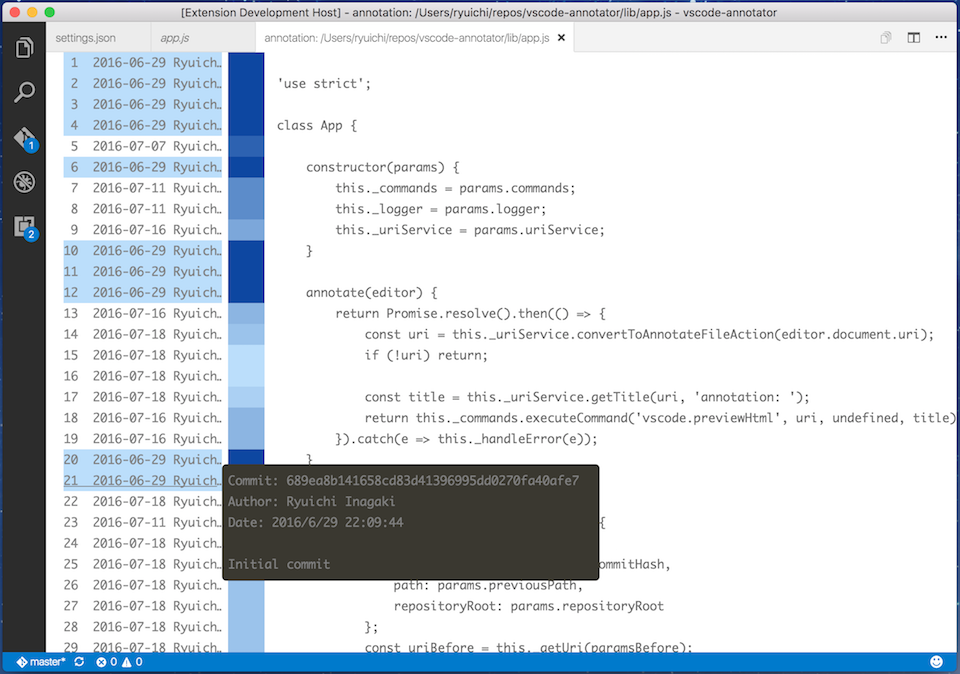Click the errors indicator in the status bar
The image size is (960, 674).
tap(106, 661)
